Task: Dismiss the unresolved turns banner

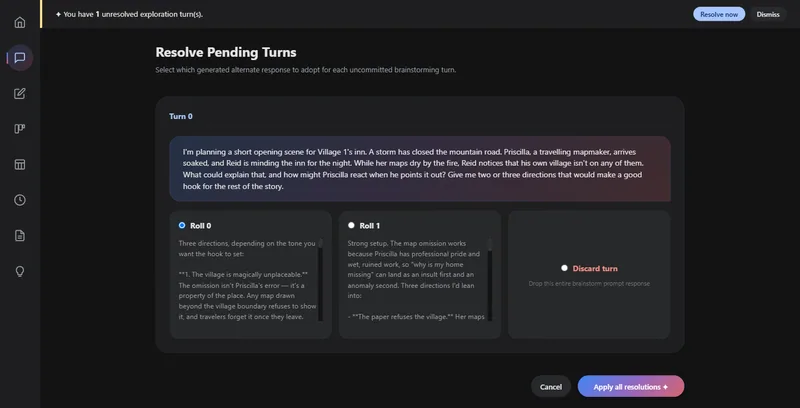Action: [768, 14]
